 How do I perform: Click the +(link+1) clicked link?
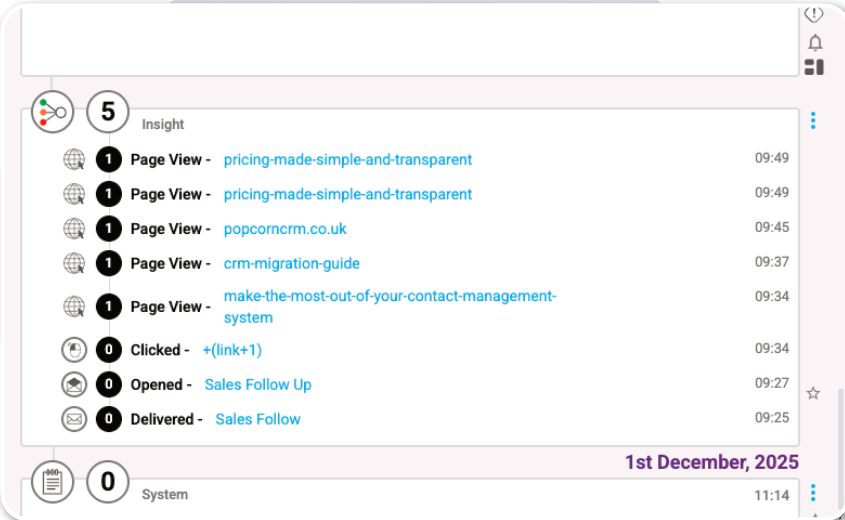click(232, 350)
